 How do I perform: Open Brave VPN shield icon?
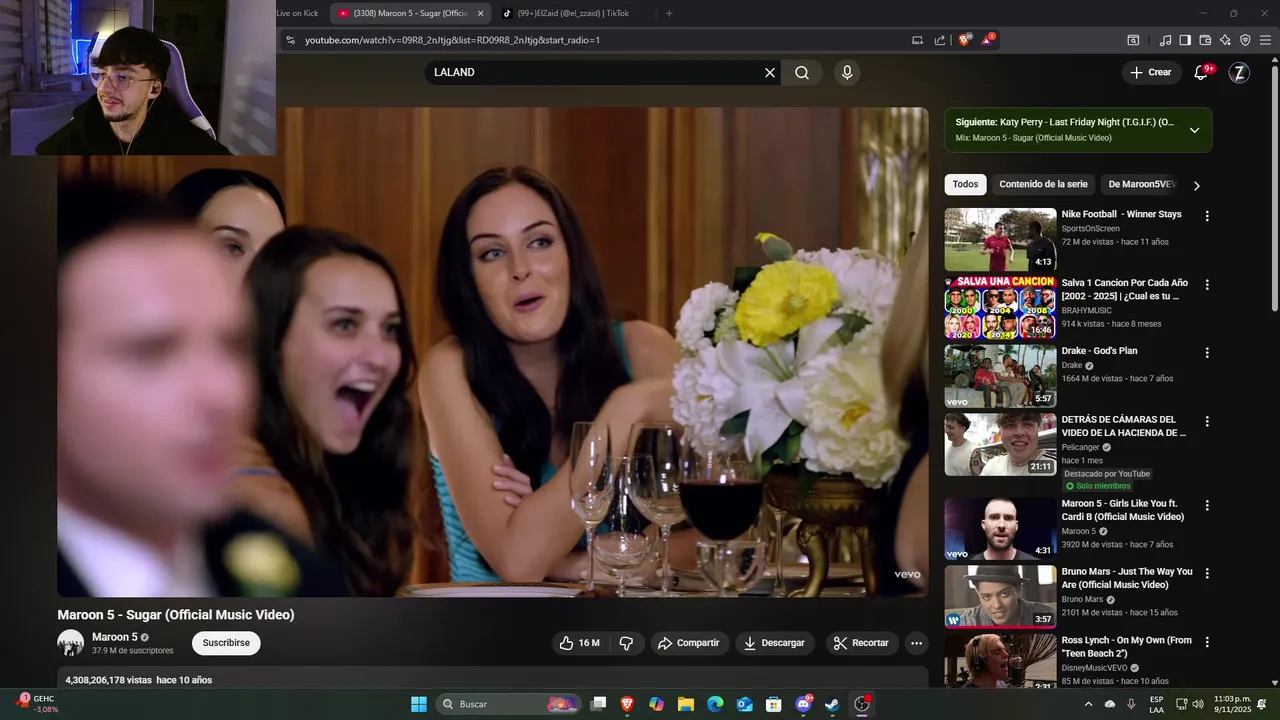[x=1245, y=40]
